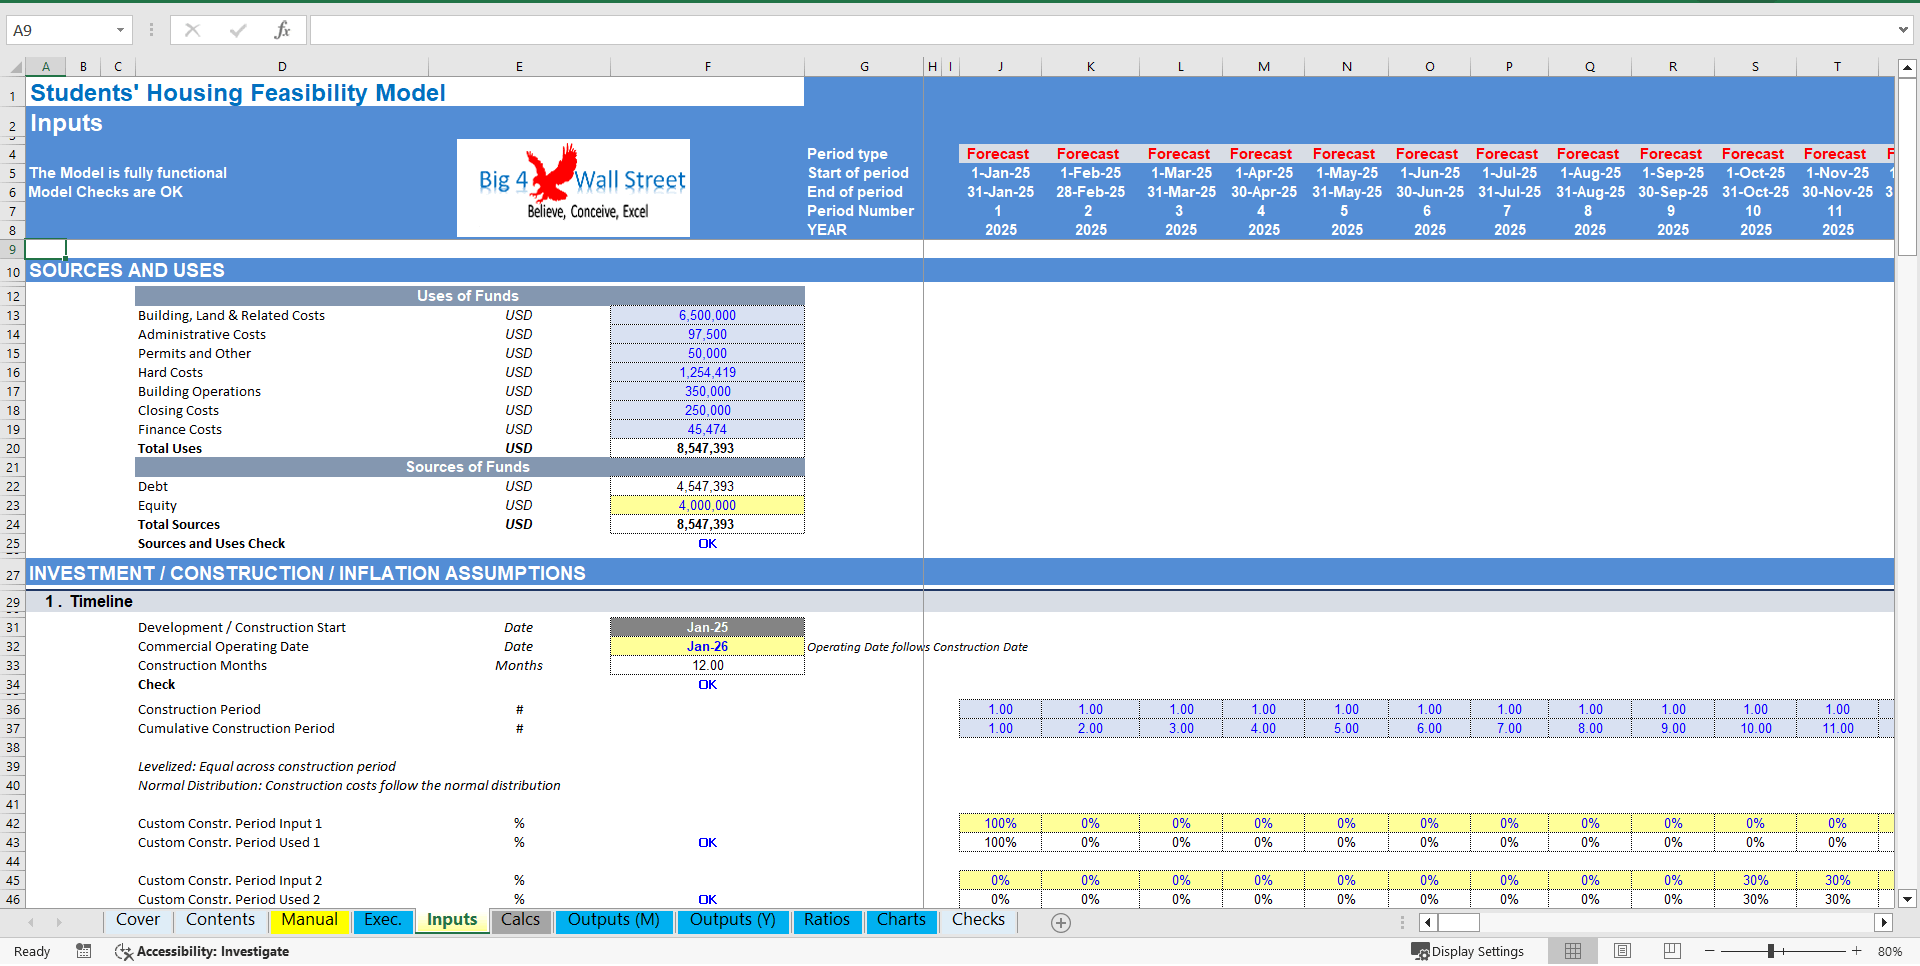
Task: Click Commercial Operating Date cell Jan-26
Action: pos(707,646)
